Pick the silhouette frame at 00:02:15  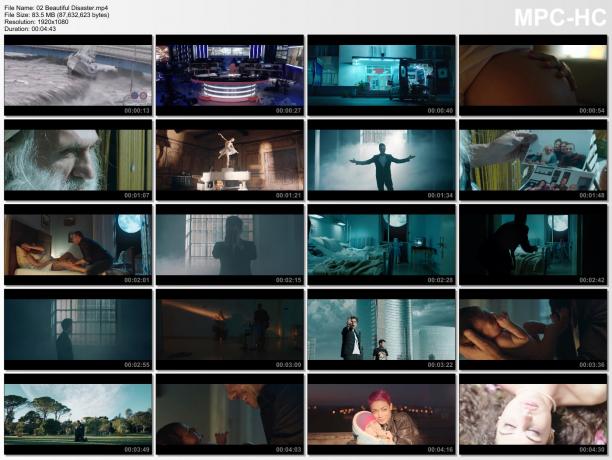[x=230, y=245]
